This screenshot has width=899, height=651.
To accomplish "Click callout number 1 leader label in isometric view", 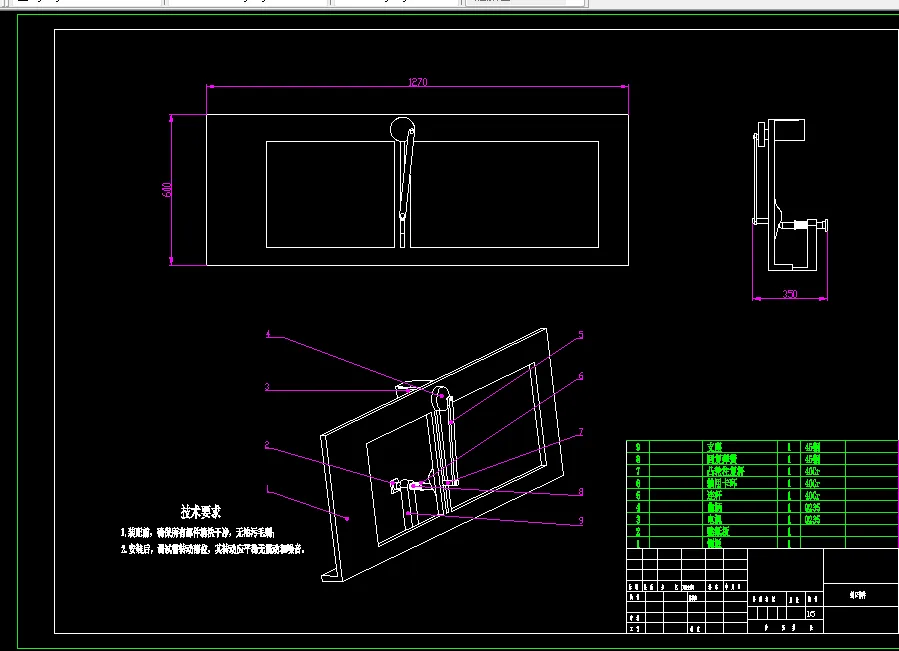I will (x=267, y=489).
